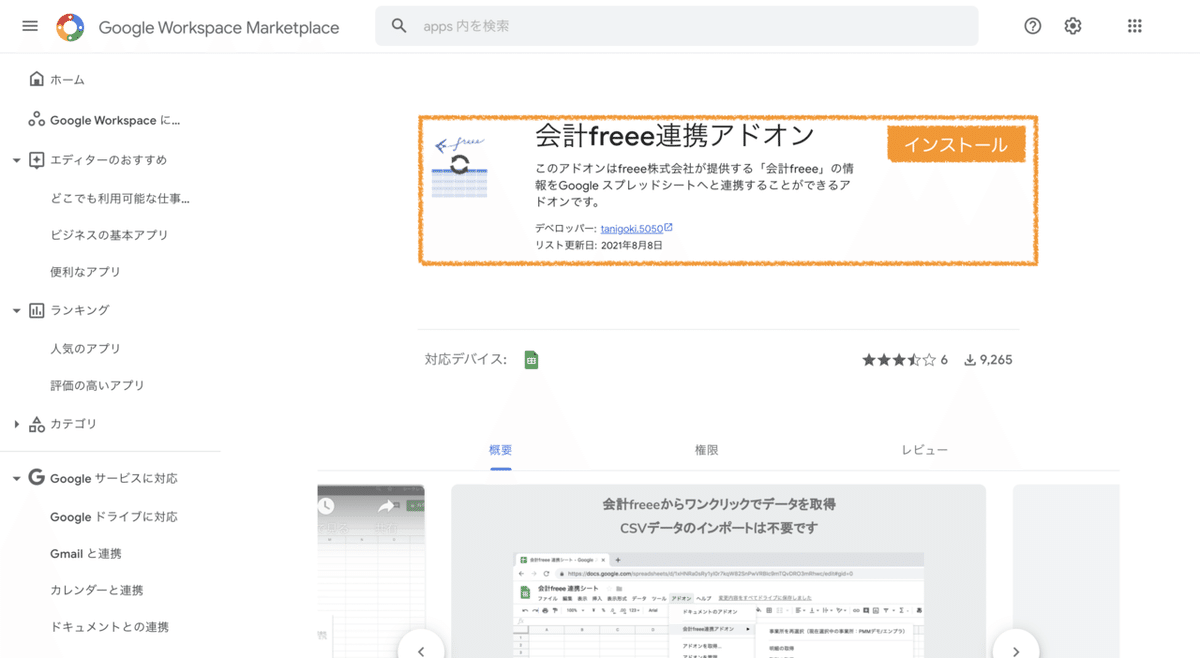The width and height of the screenshot is (1200, 658).
Task: Open どこでも利用可能な仕事... category
Action: pos(120,198)
